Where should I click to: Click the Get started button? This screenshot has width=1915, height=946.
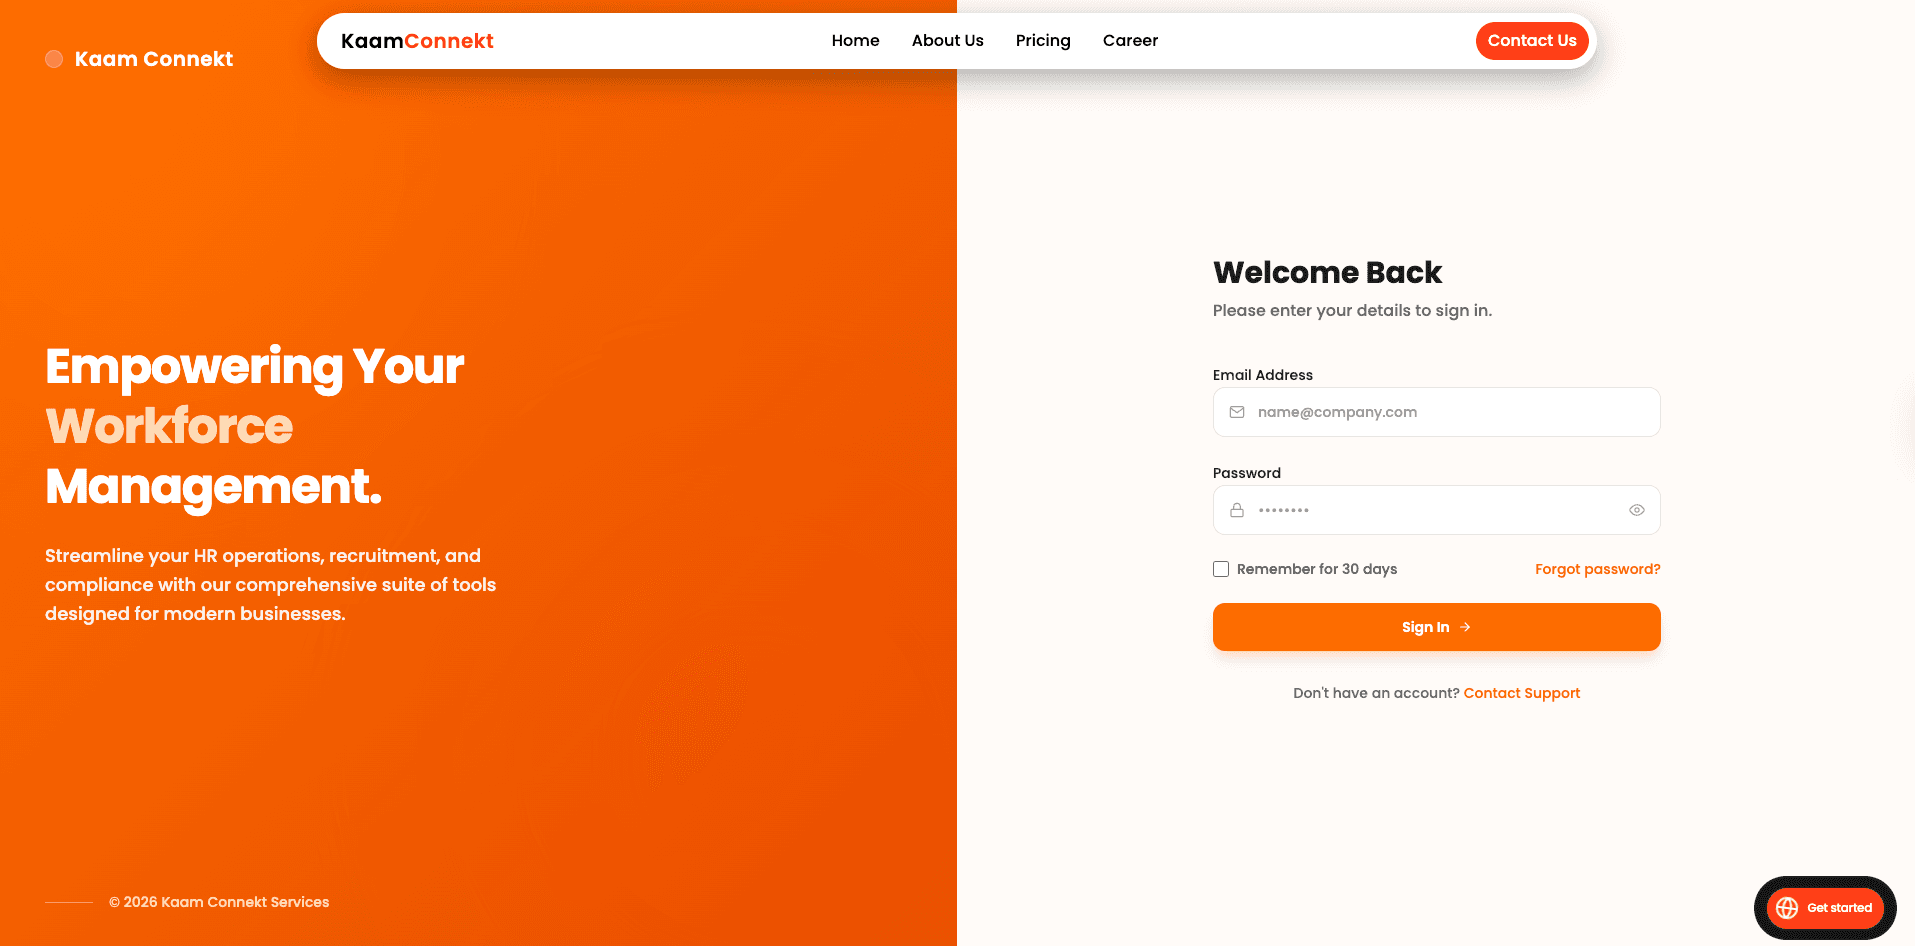point(1825,908)
